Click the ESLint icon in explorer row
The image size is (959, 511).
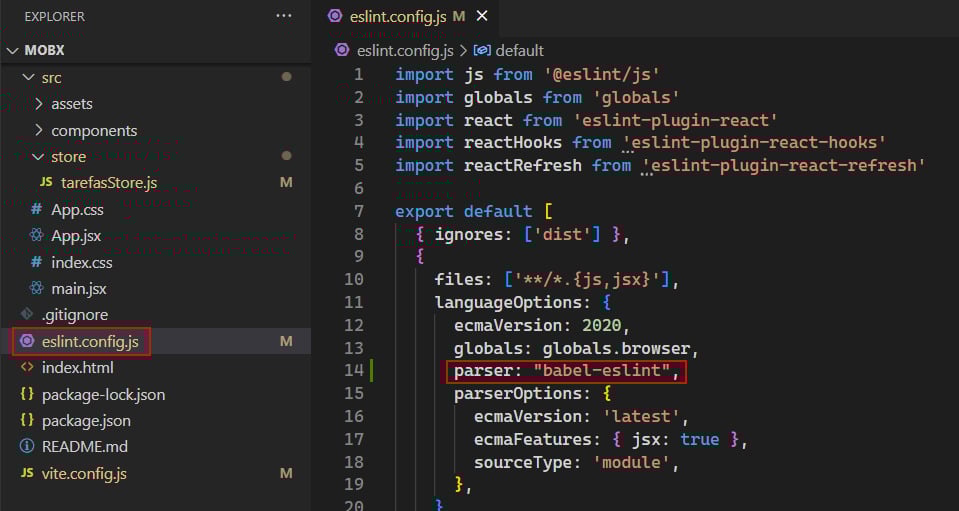pos(27,341)
